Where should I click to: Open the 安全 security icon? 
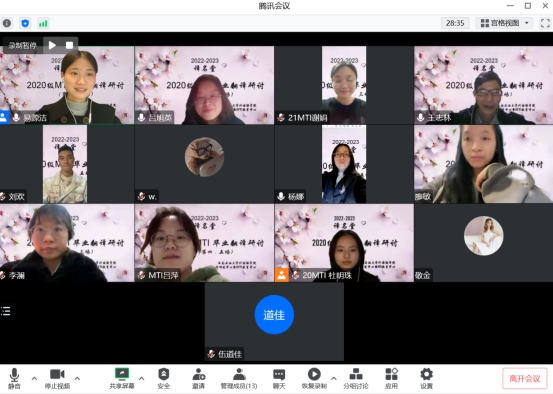click(x=164, y=378)
